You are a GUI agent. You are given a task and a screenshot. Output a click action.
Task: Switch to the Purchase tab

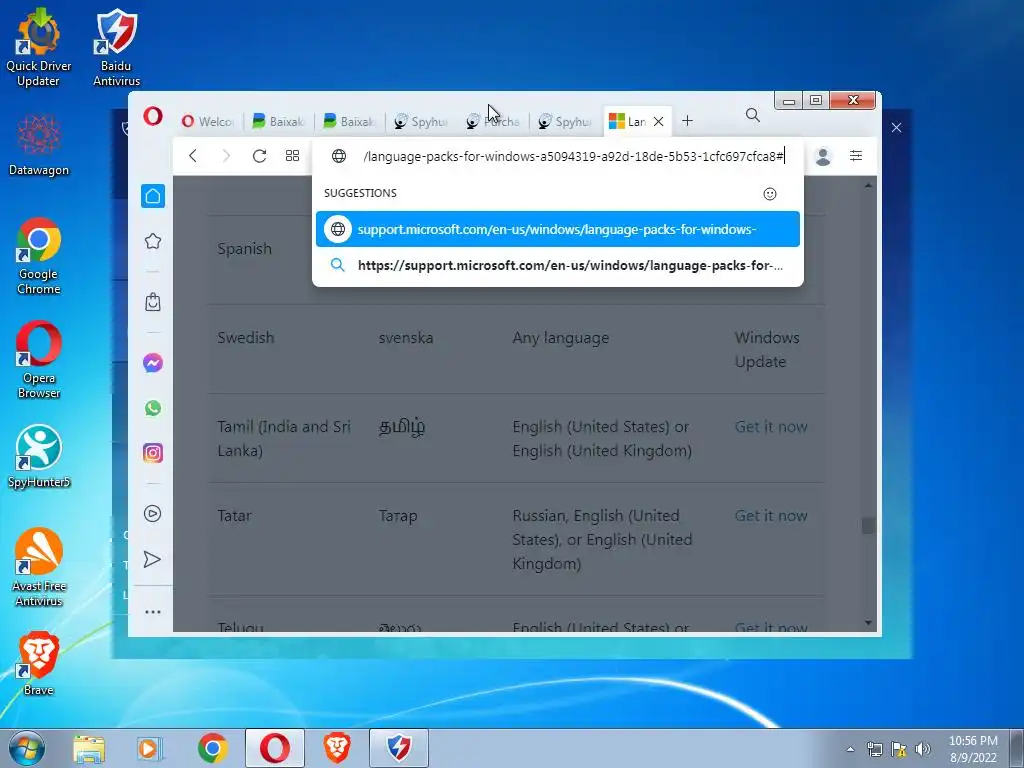[493, 121]
